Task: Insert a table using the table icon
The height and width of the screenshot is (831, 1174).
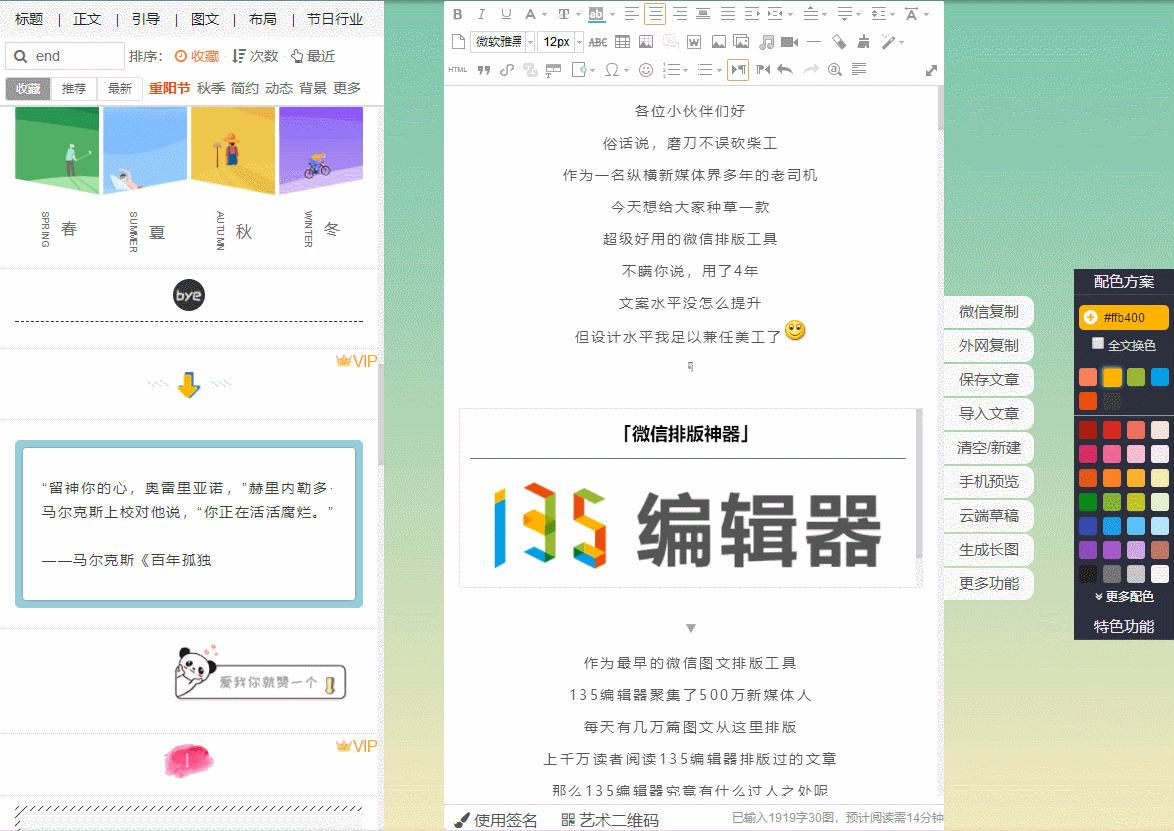Action: pyautogui.click(x=622, y=42)
